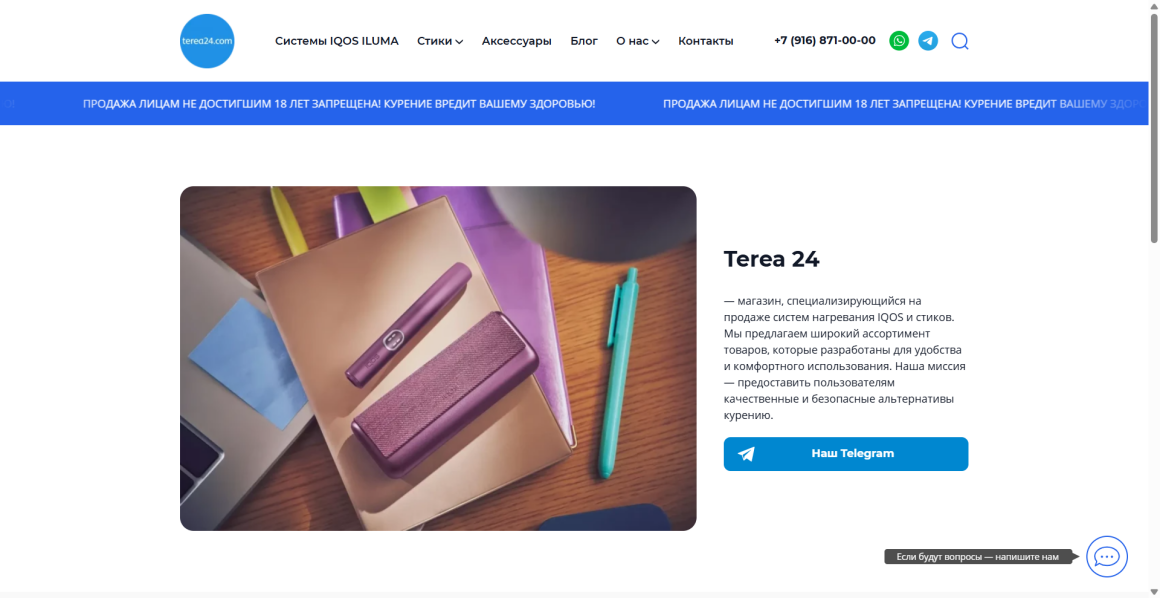Screen dimensions: 1160x598
Task: Click the Если будут вопросы tooltip label
Action: click(x=977, y=557)
